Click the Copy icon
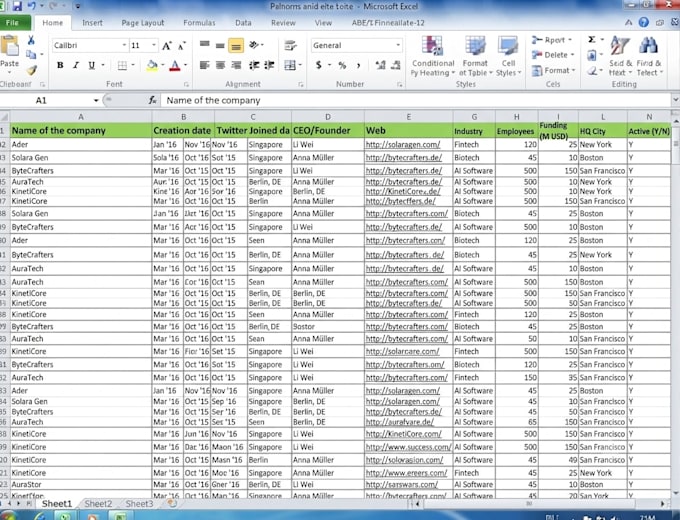This screenshot has width=680, height=520. (31, 54)
